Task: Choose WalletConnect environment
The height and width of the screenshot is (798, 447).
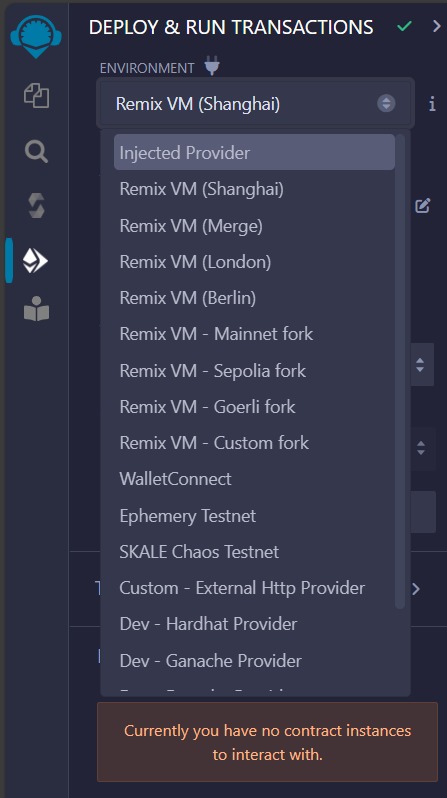Action: (254, 479)
